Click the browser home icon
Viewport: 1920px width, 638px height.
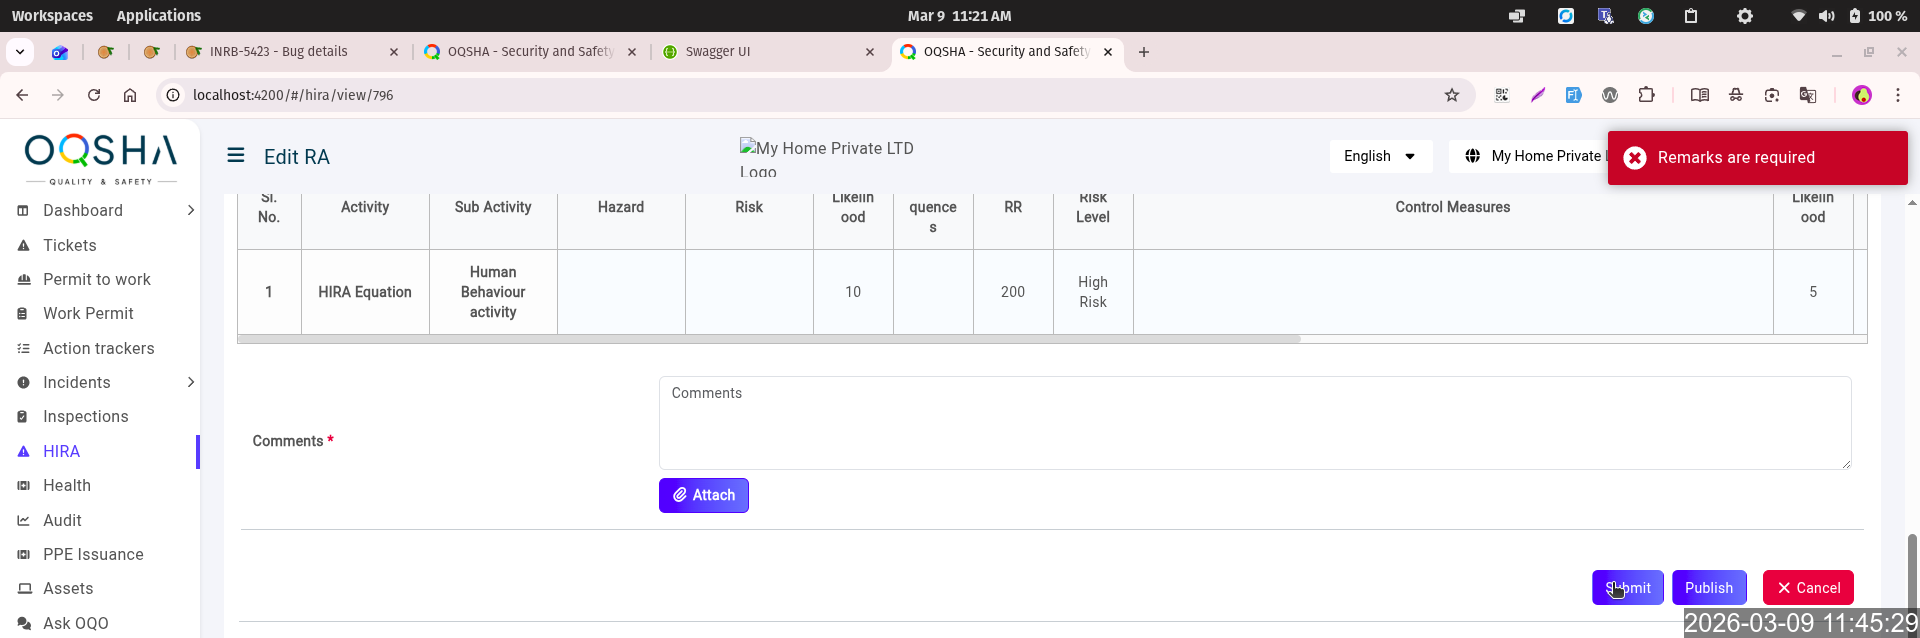[130, 95]
